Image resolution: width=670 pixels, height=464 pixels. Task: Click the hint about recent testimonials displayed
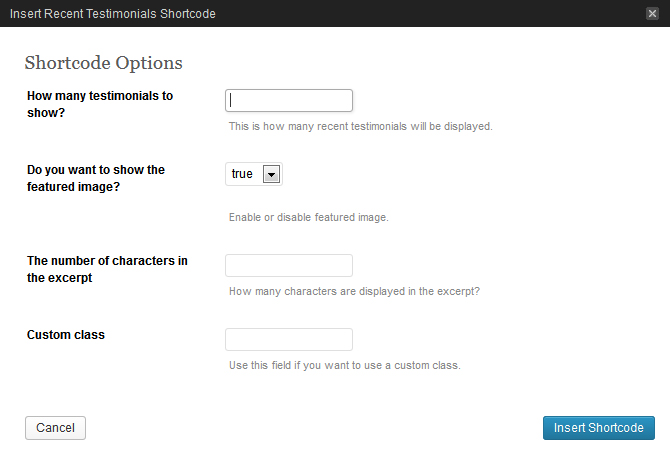pos(360,127)
